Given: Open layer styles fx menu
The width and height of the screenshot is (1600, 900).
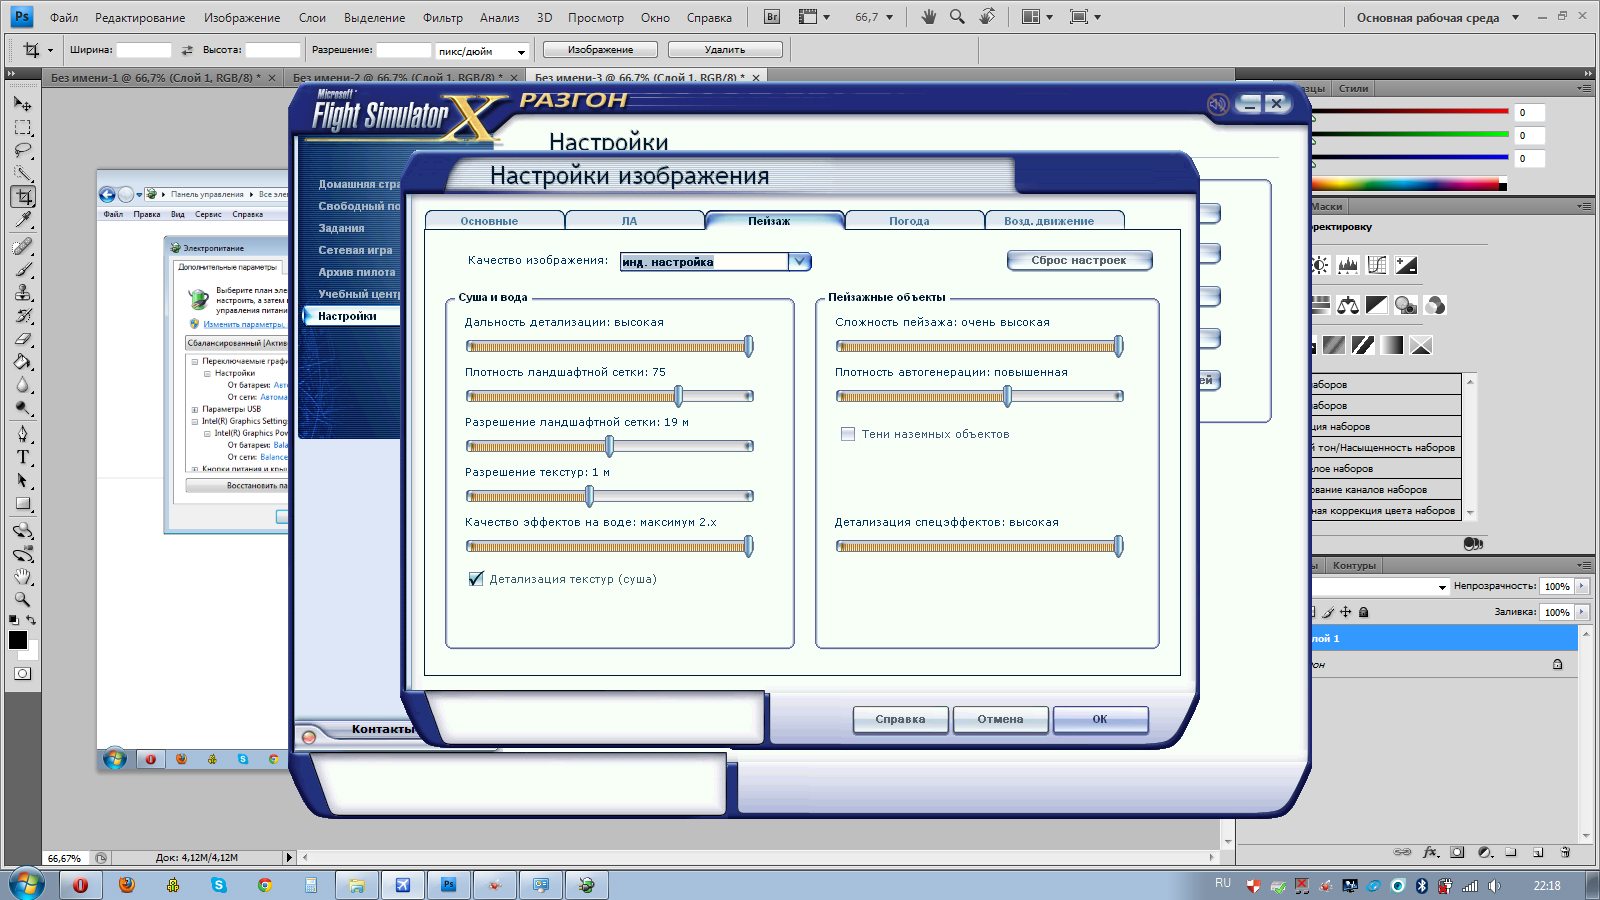Looking at the screenshot, I should pos(1430,852).
